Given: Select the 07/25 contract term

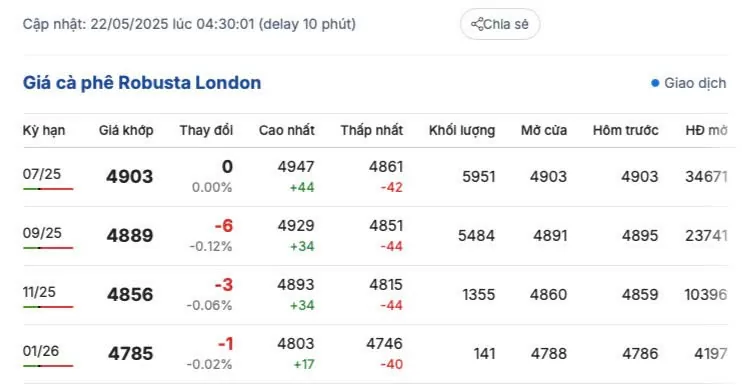Looking at the screenshot, I should [42, 174].
